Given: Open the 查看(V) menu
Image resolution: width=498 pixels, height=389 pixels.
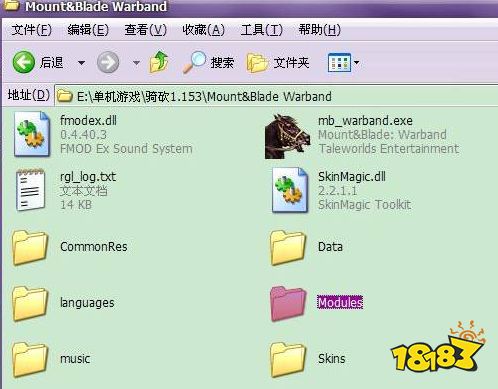Looking at the screenshot, I should [146, 30].
